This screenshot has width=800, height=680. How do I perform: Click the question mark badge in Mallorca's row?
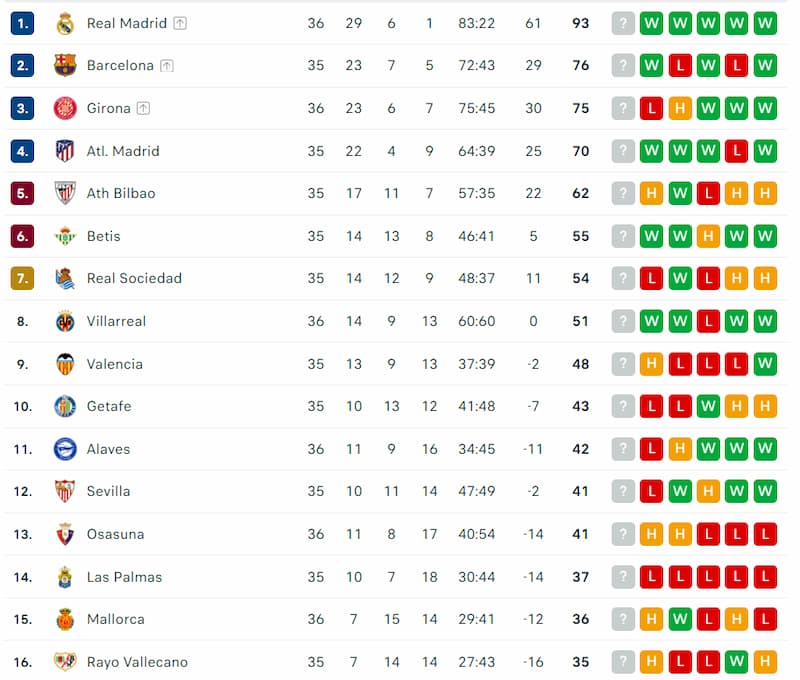tap(623, 619)
